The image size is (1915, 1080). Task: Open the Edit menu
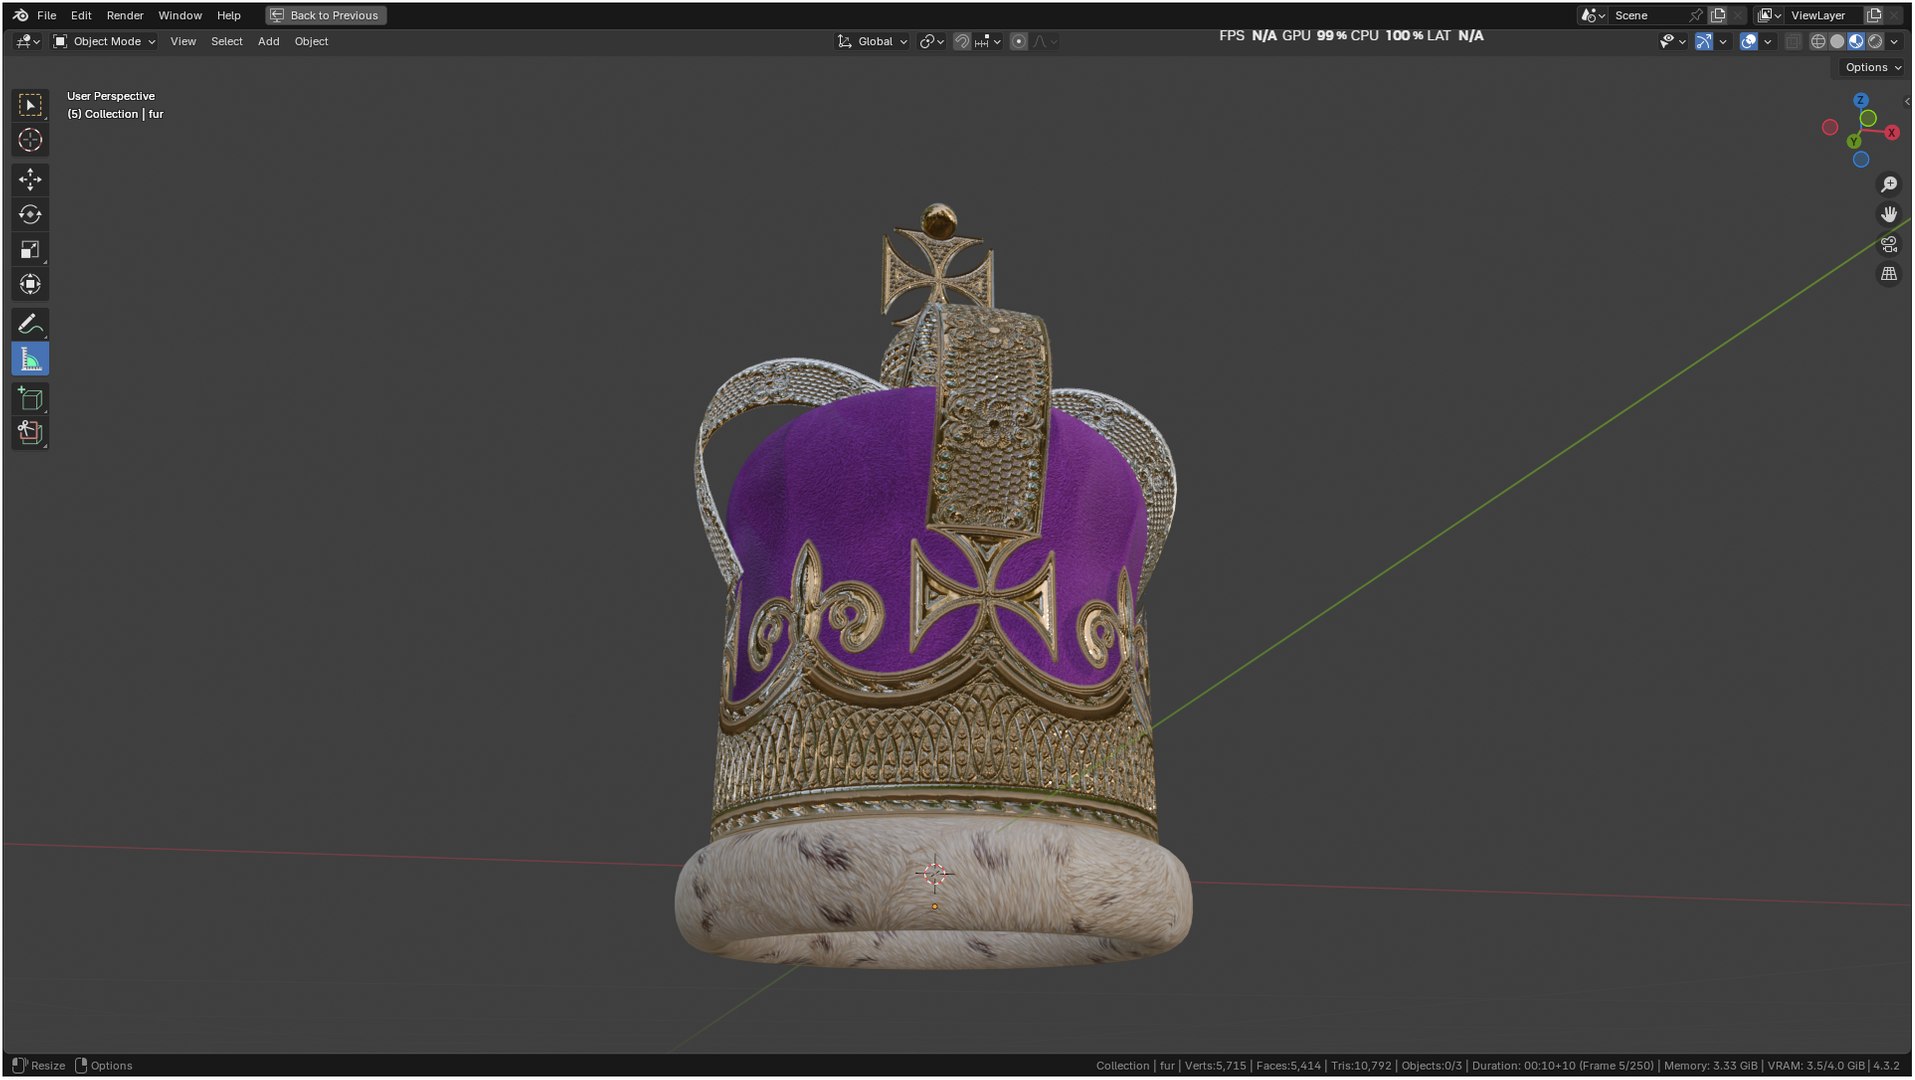pos(81,15)
